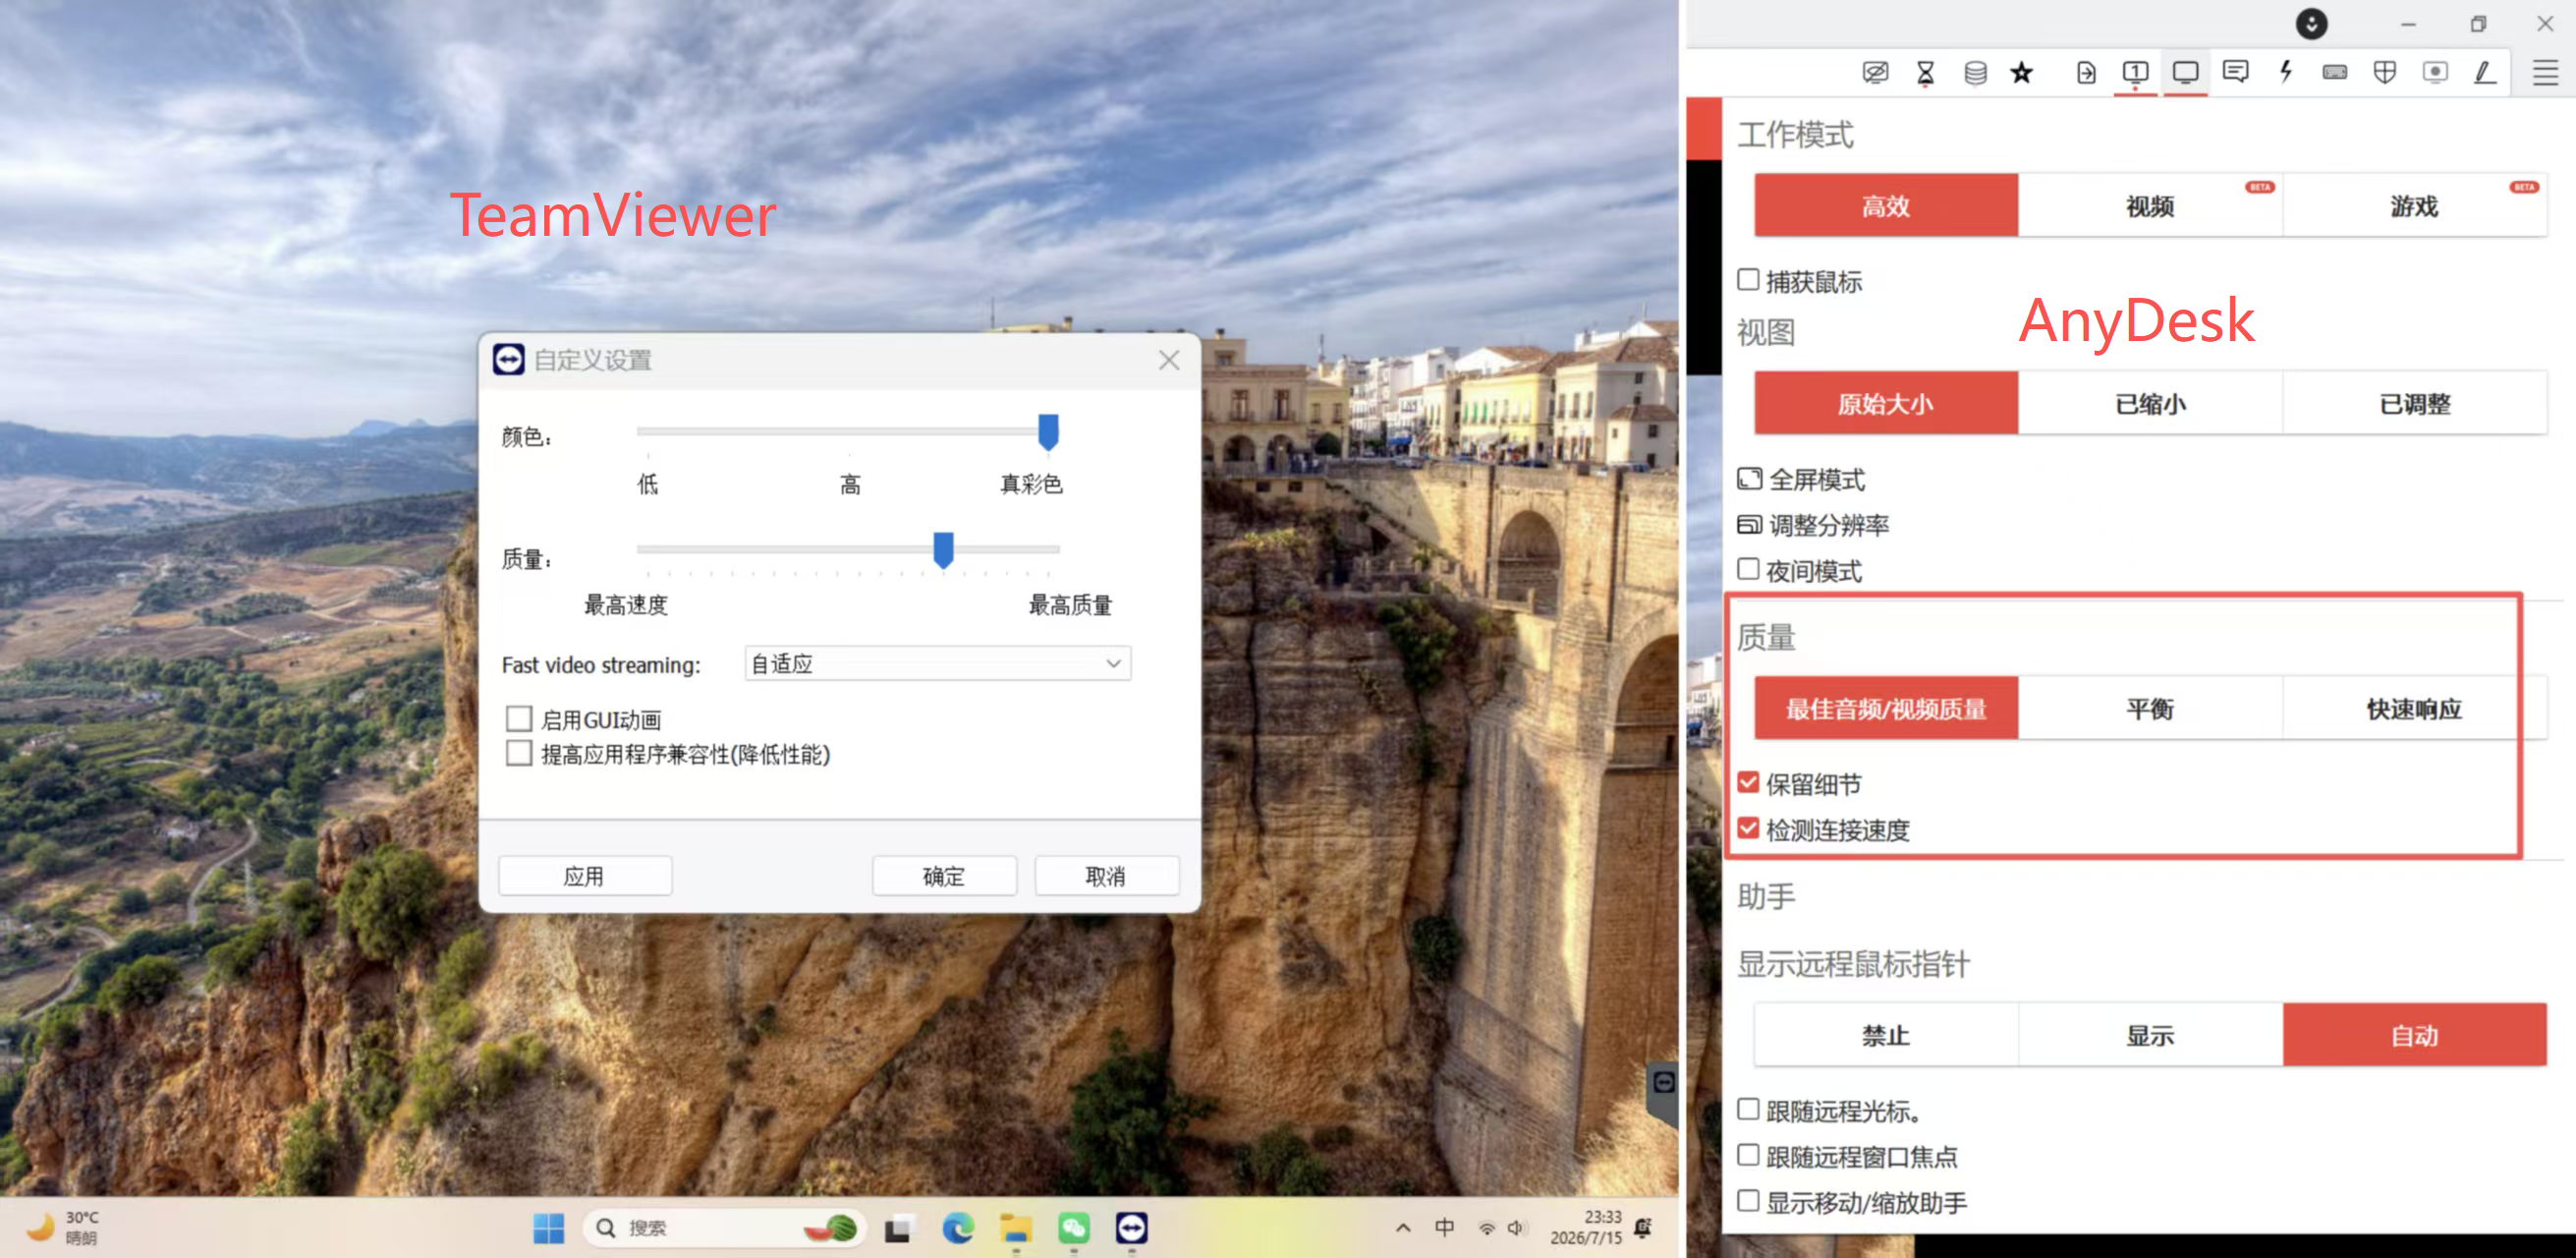Click the AnyDesk keyboard icon
This screenshot has height=1258, width=2576.
point(2335,72)
